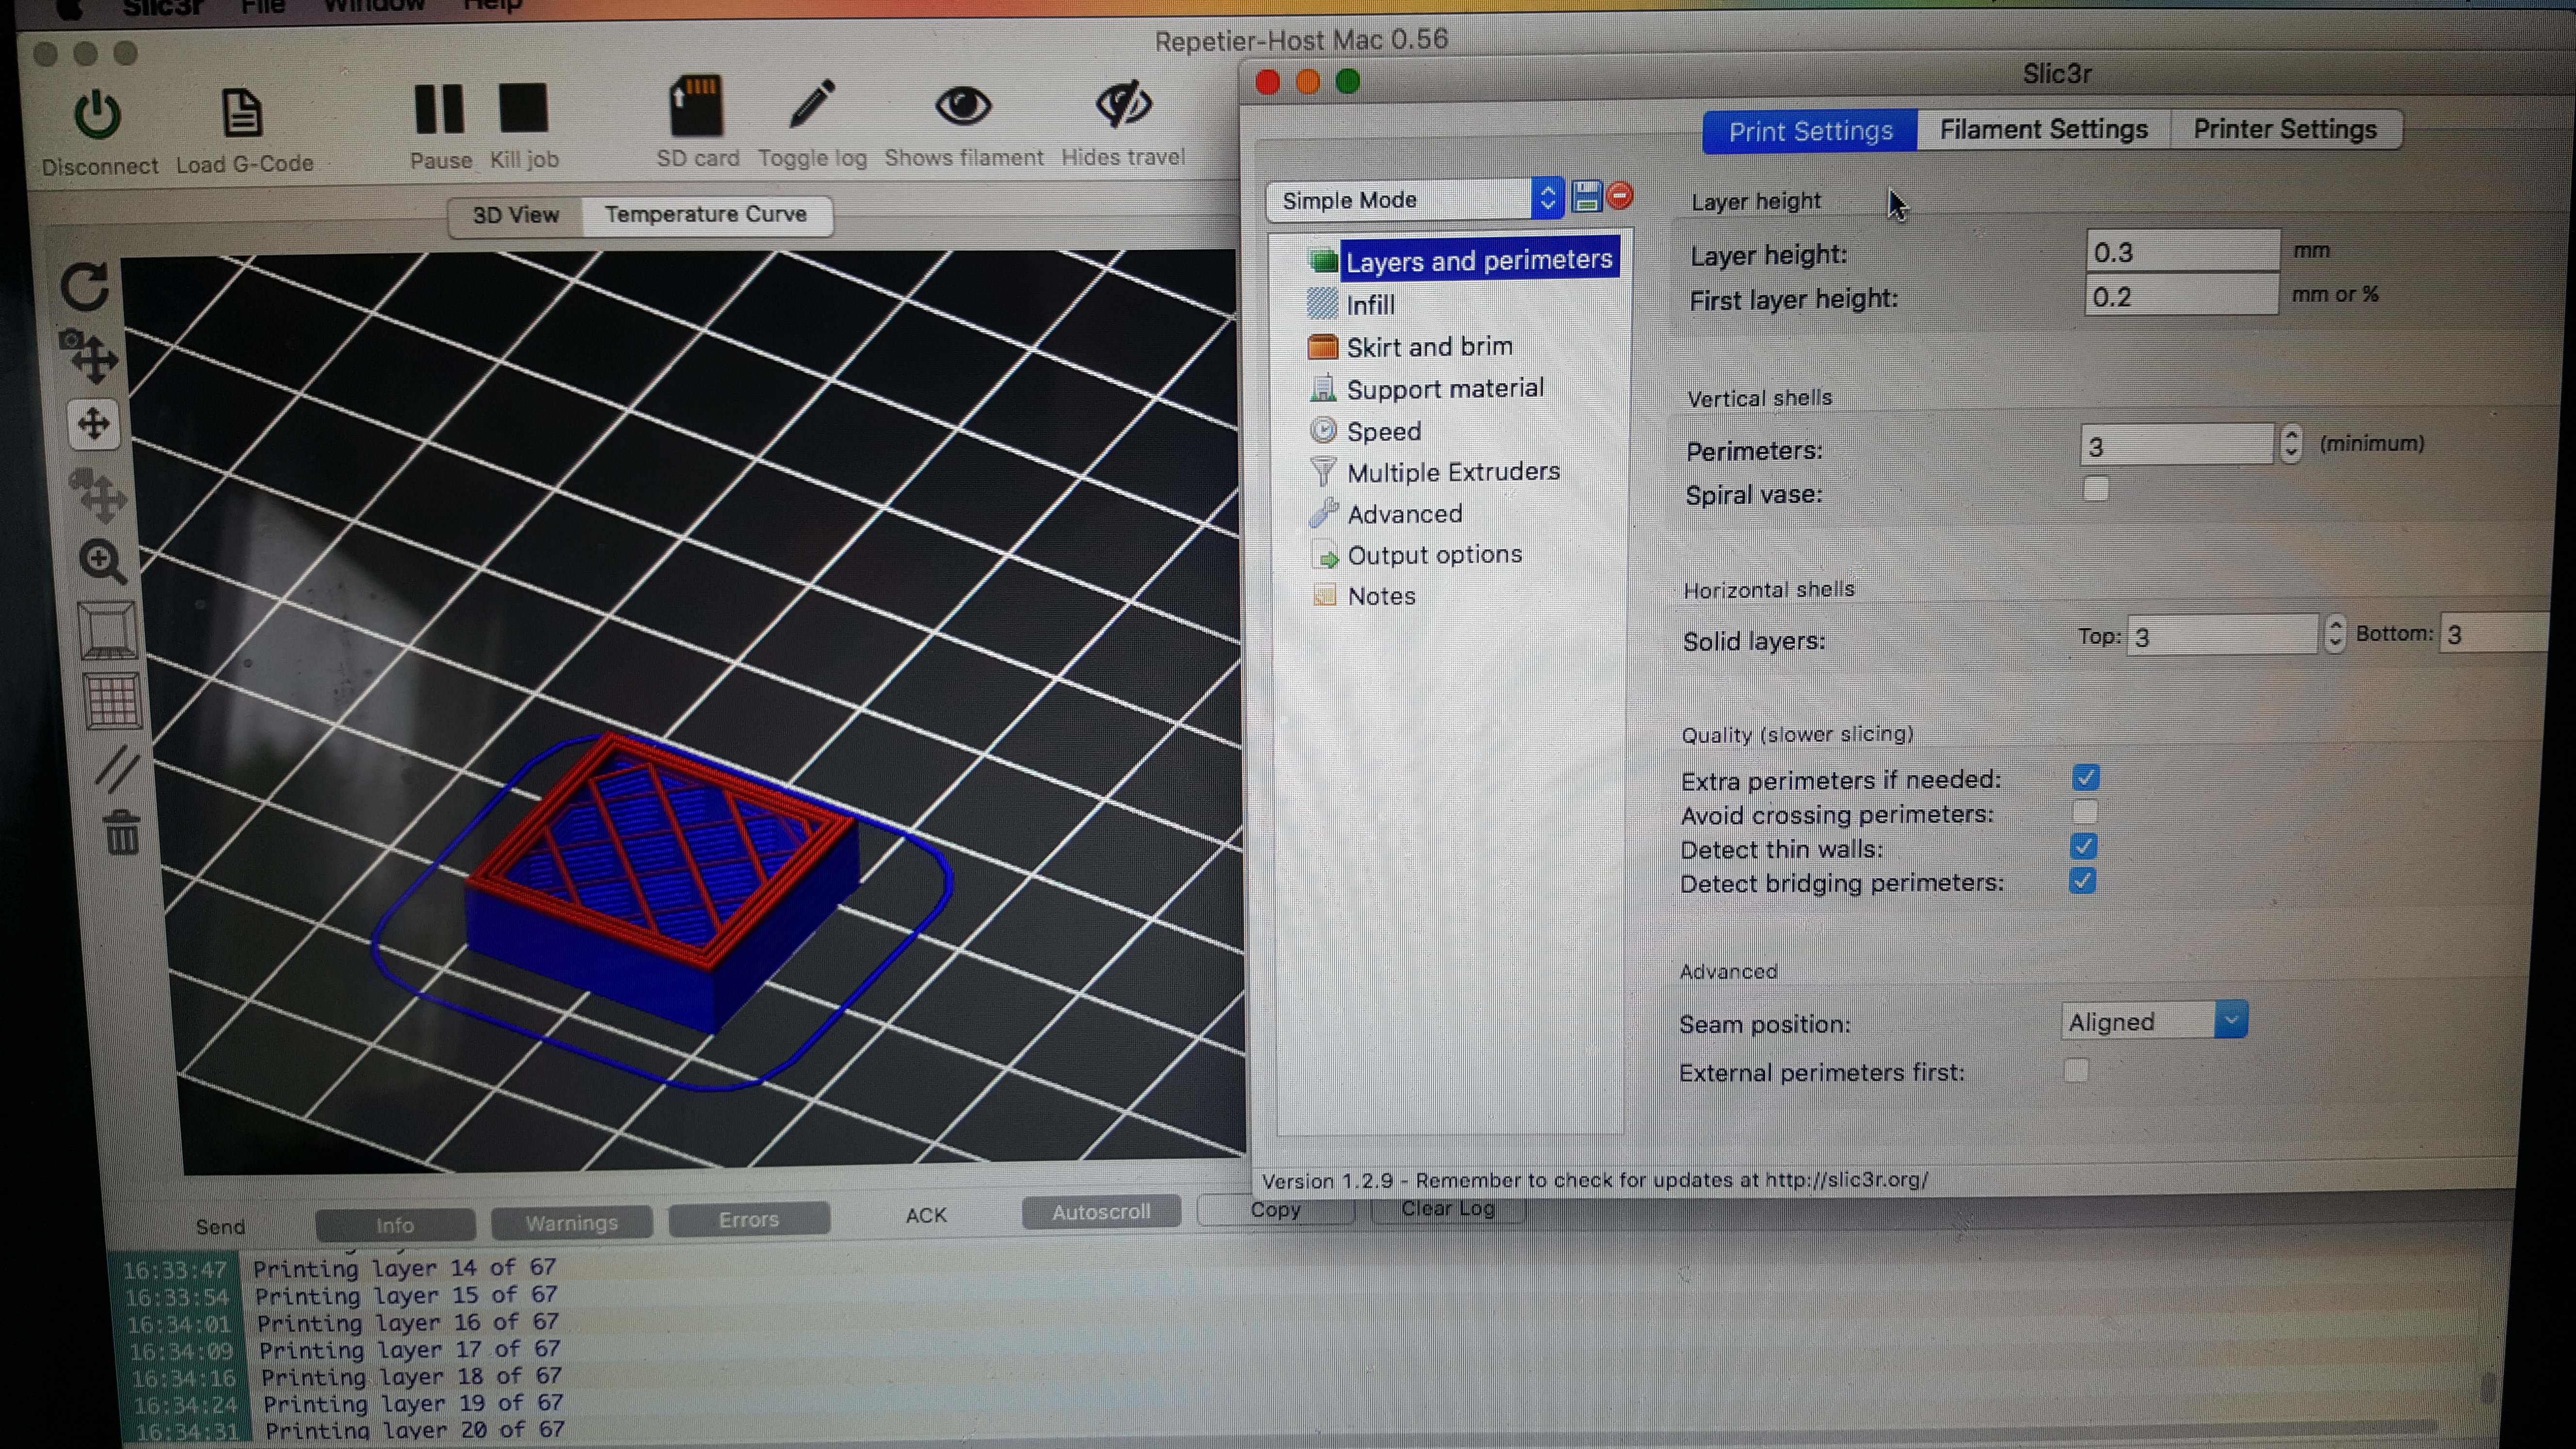The height and width of the screenshot is (1449, 2576).
Task: Open the SD card manager icon
Action: 696,106
